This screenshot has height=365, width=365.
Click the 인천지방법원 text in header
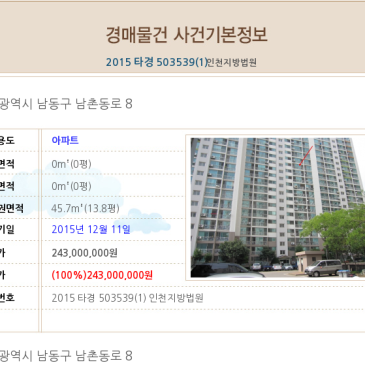[232, 63]
